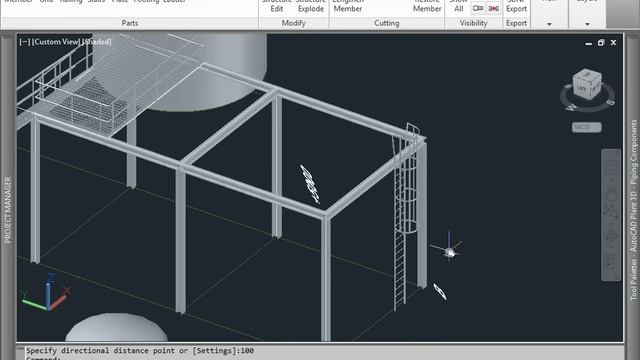
Task: Open ShowMotion from the navigation bar
Action: coord(611,261)
